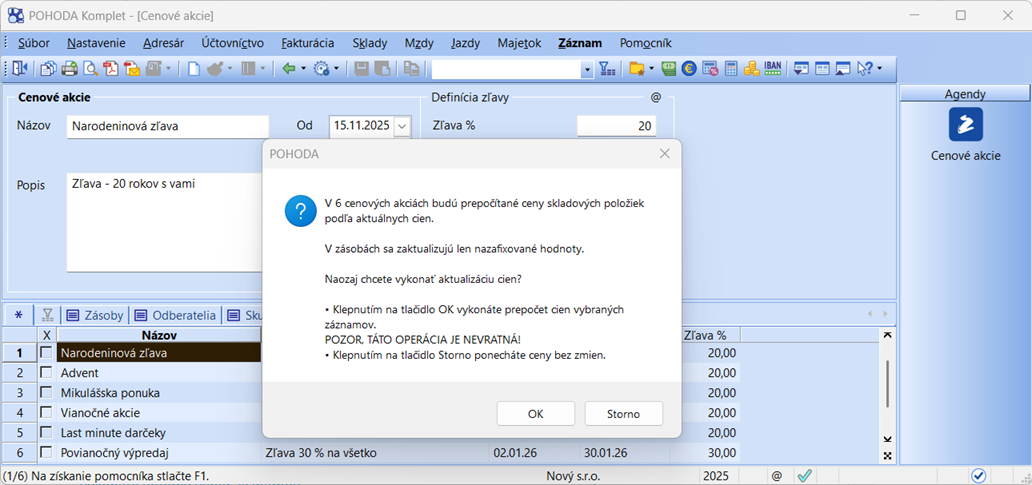The height and width of the screenshot is (485, 1032).
Task: Tick the checkbox for Advent row
Action: [46, 373]
